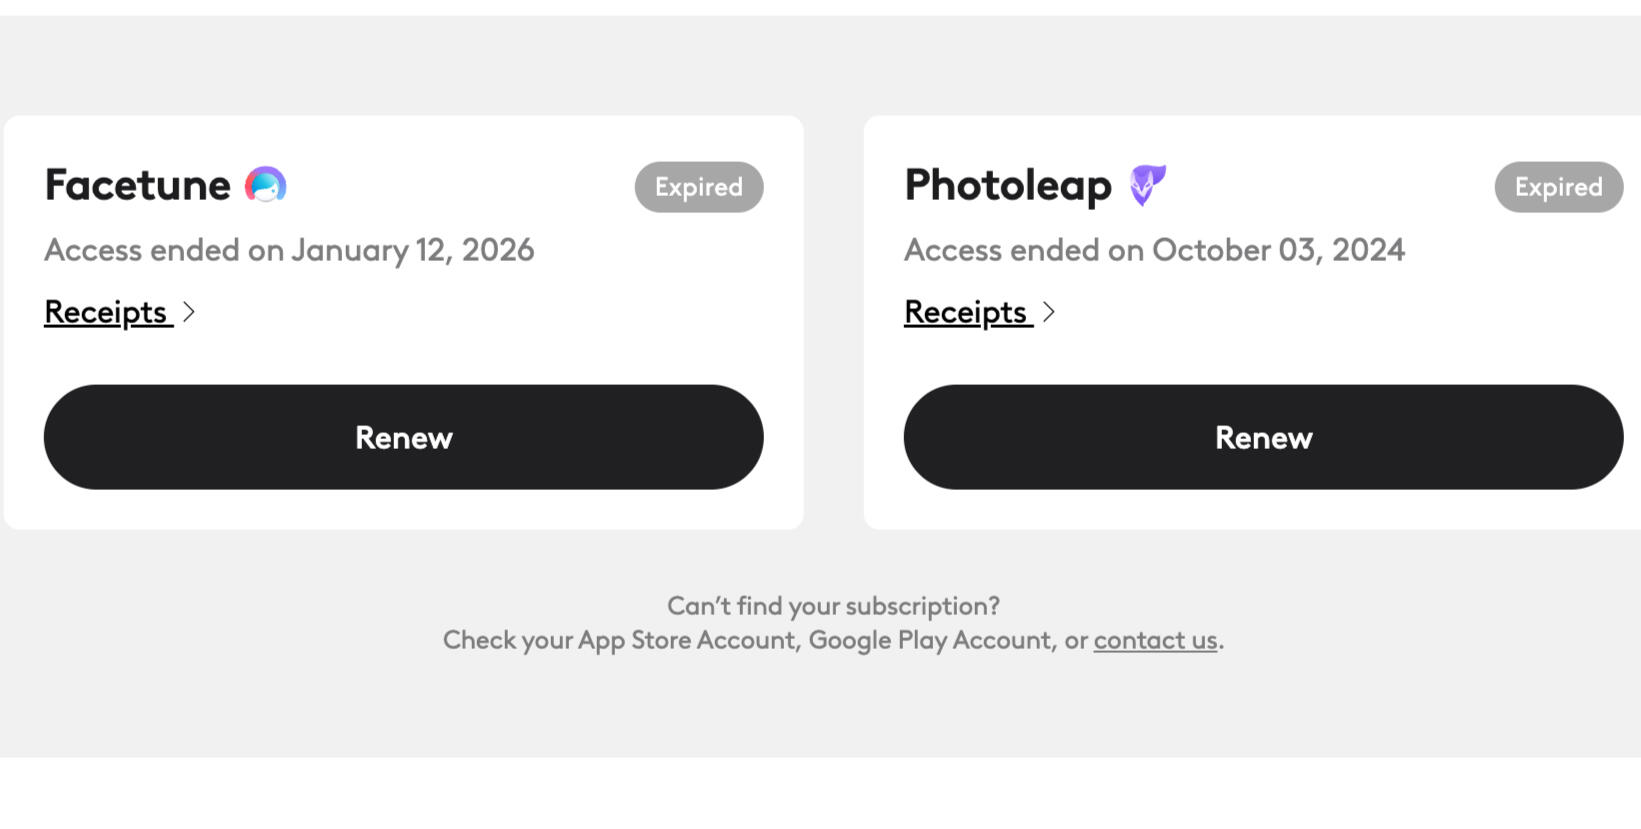Viewport: 1641px width, 829px height.
Task: Expand chevron arrow beside Facetune Receipts
Action: point(189,312)
